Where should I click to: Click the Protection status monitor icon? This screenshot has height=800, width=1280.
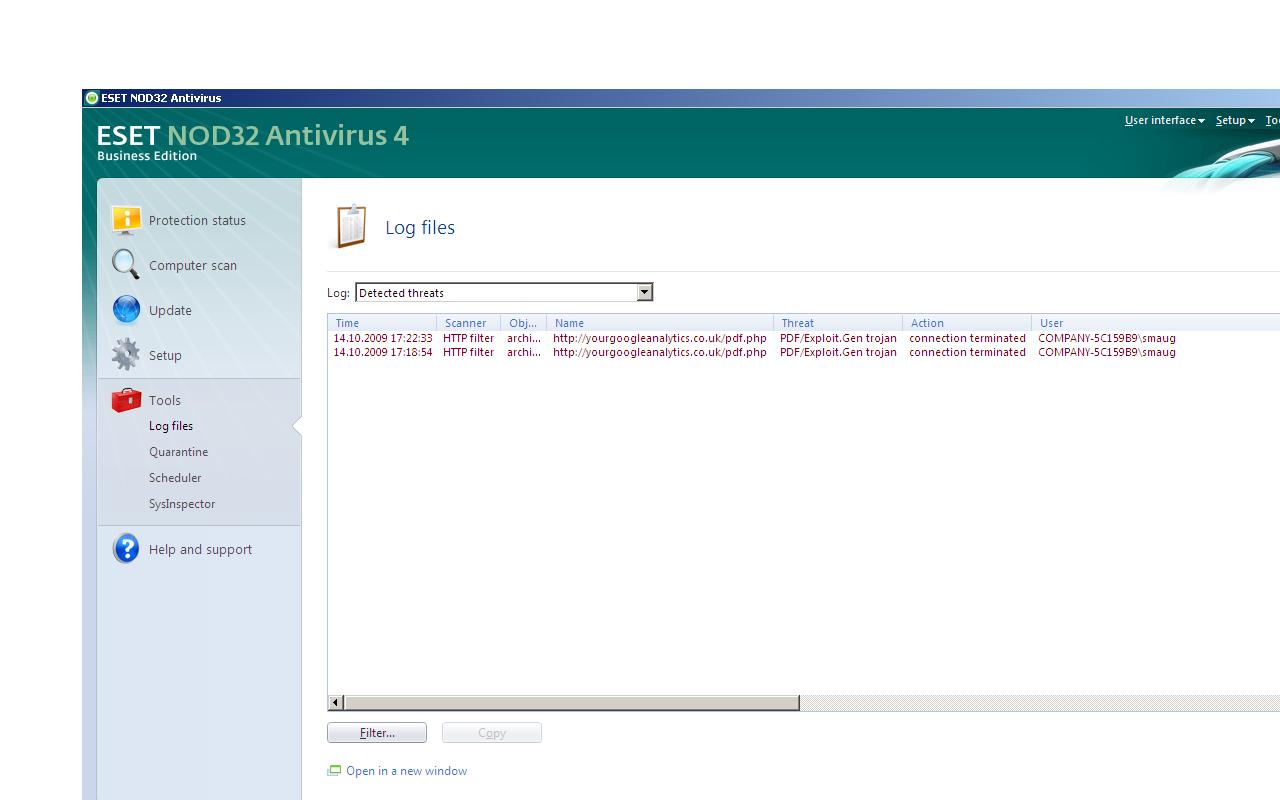click(x=126, y=220)
